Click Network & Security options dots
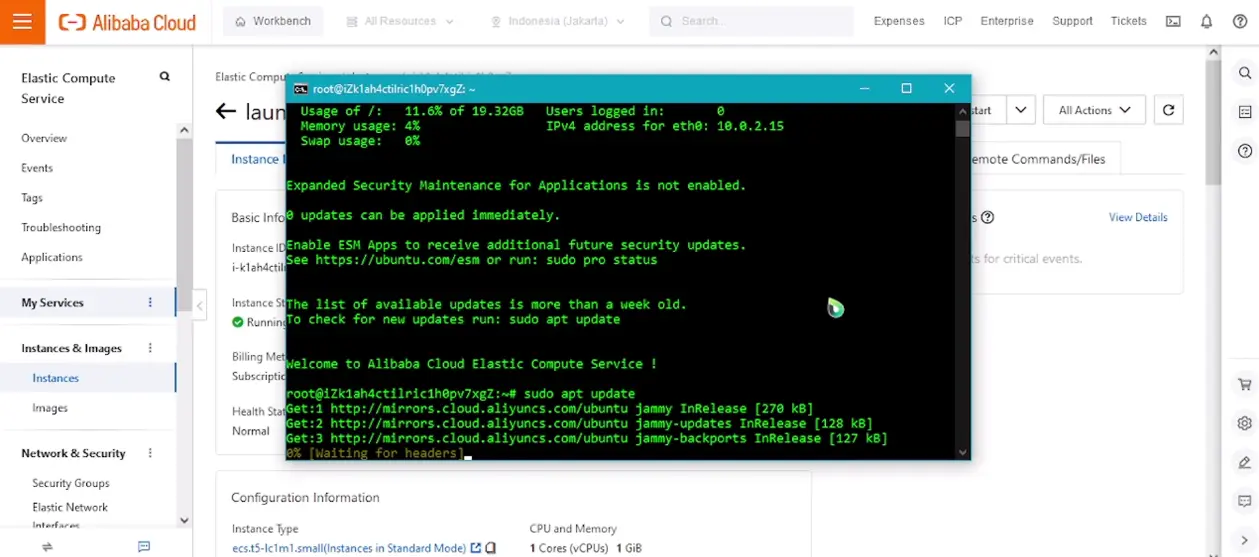 pos(151,453)
